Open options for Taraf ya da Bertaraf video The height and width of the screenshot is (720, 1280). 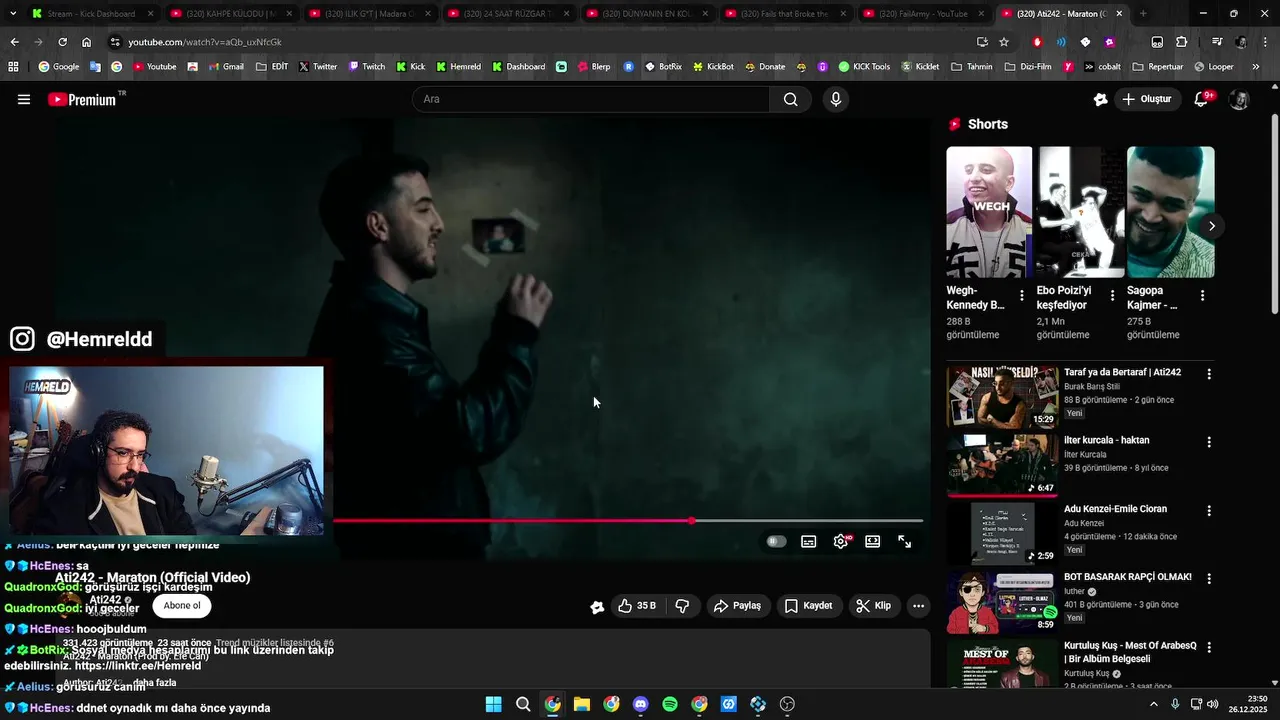click(1209, 374)
